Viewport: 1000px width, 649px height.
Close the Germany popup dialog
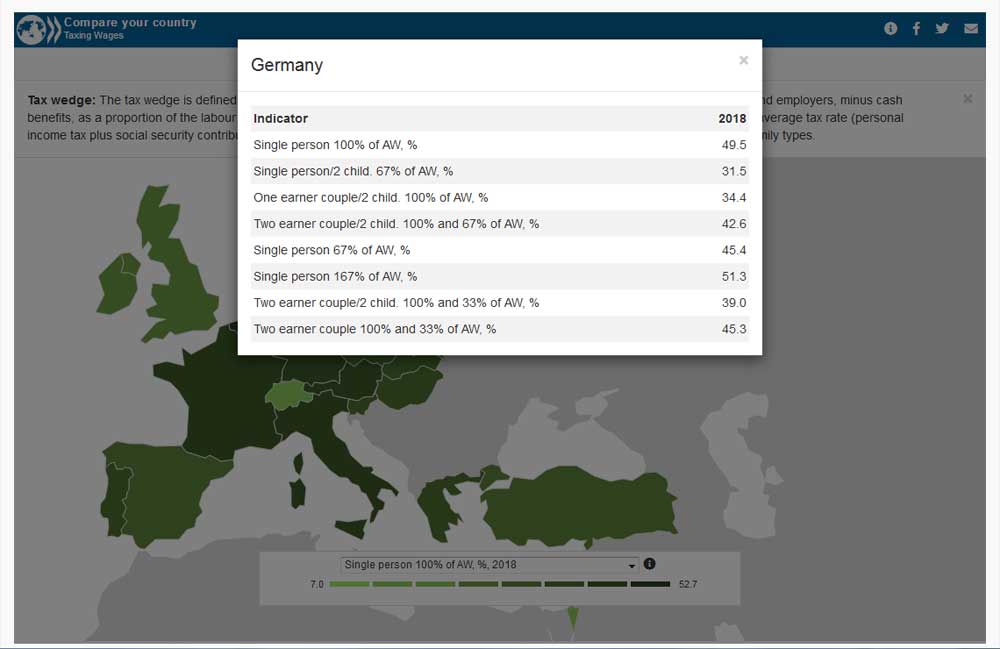pos(743,61)
